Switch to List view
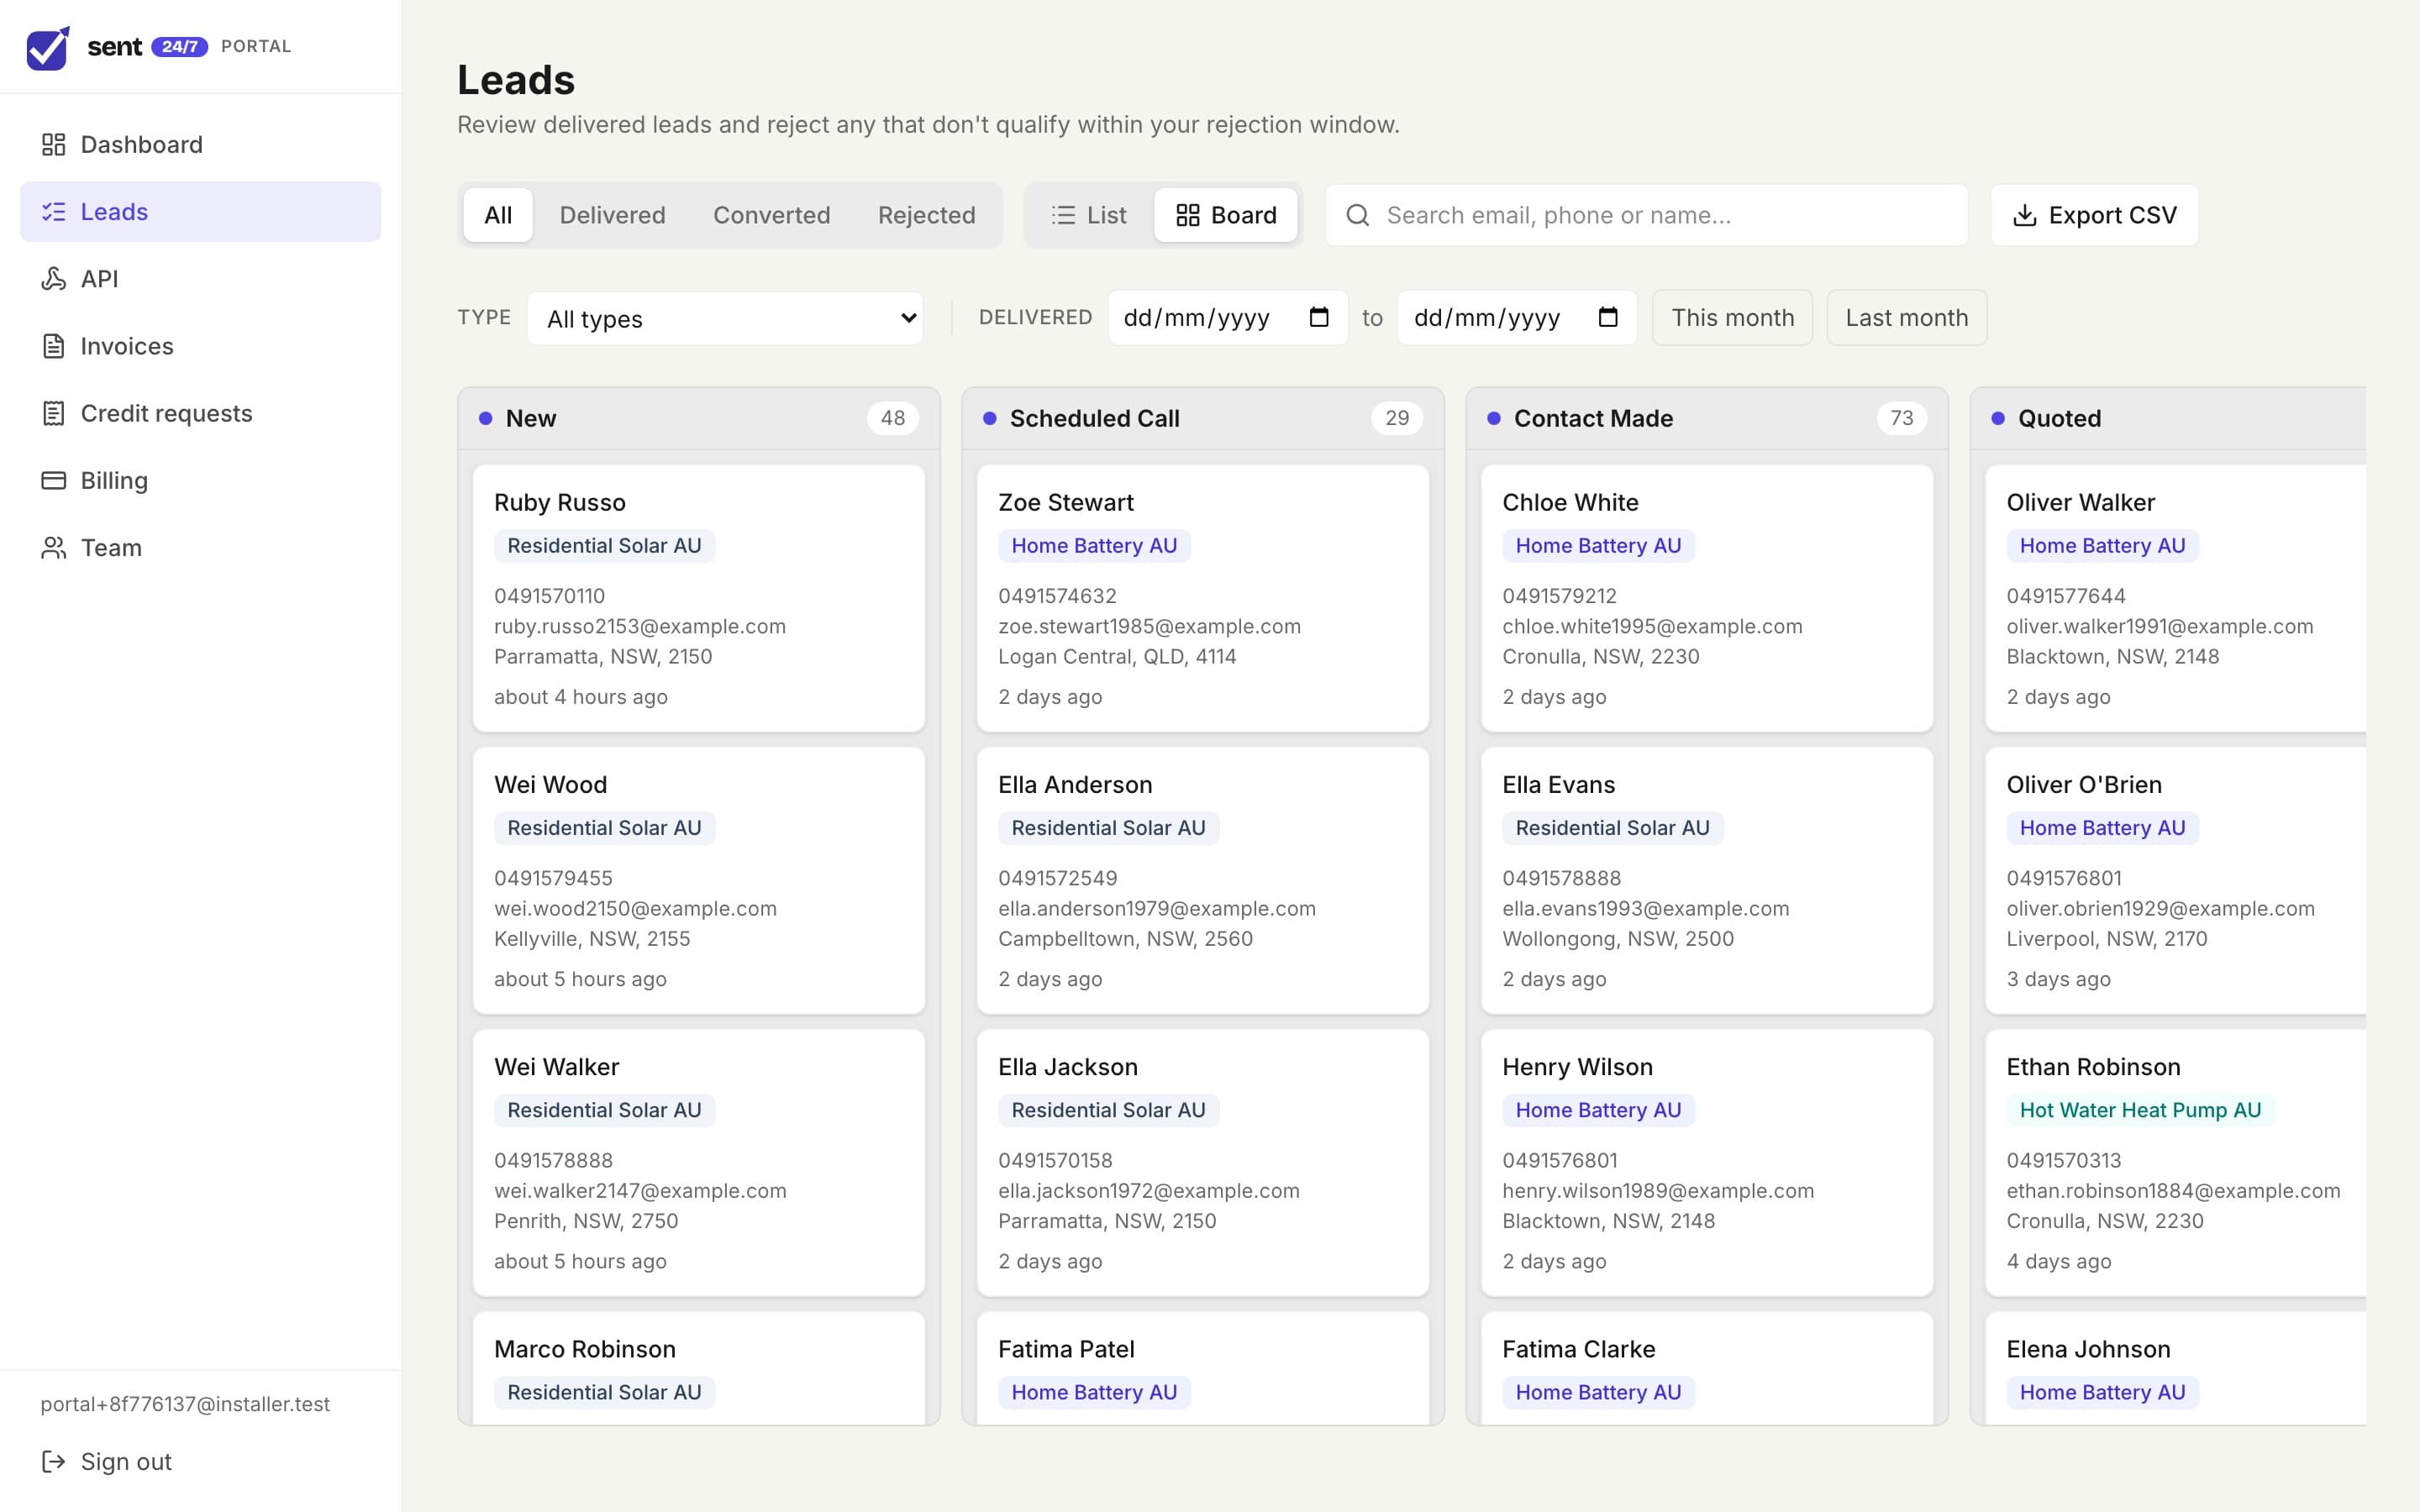The image size is (2420, 1512). pyautogui.click(x=1088, y=215)
